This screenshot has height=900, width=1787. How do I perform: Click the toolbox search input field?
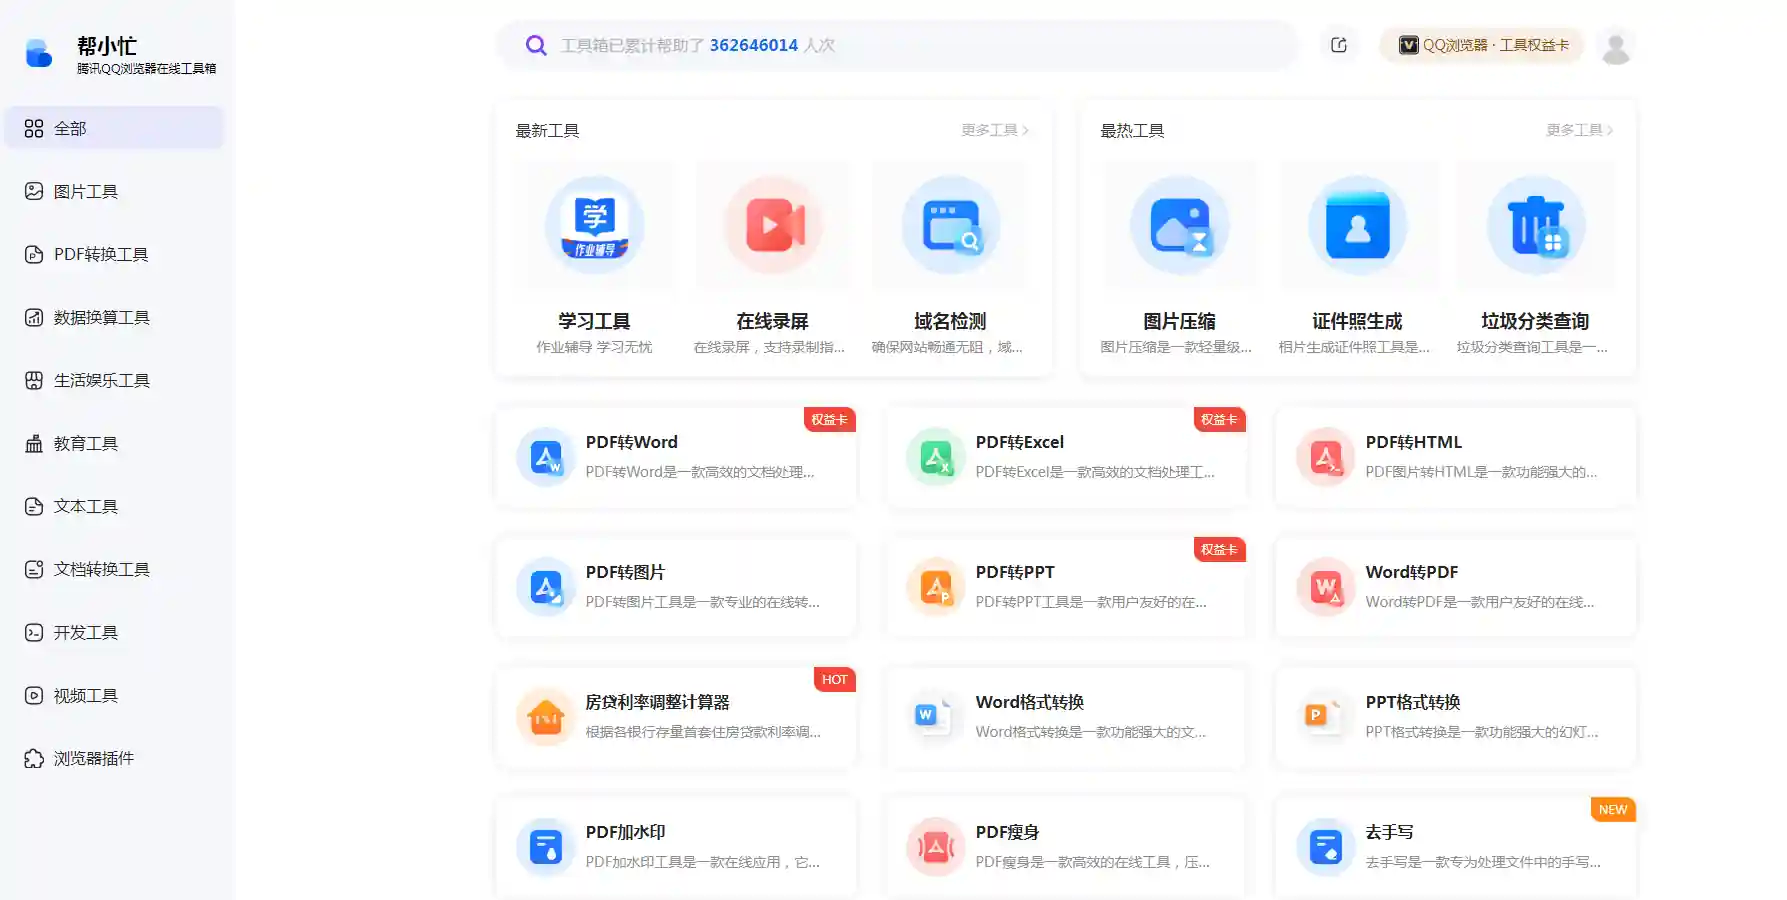(900, 45)
